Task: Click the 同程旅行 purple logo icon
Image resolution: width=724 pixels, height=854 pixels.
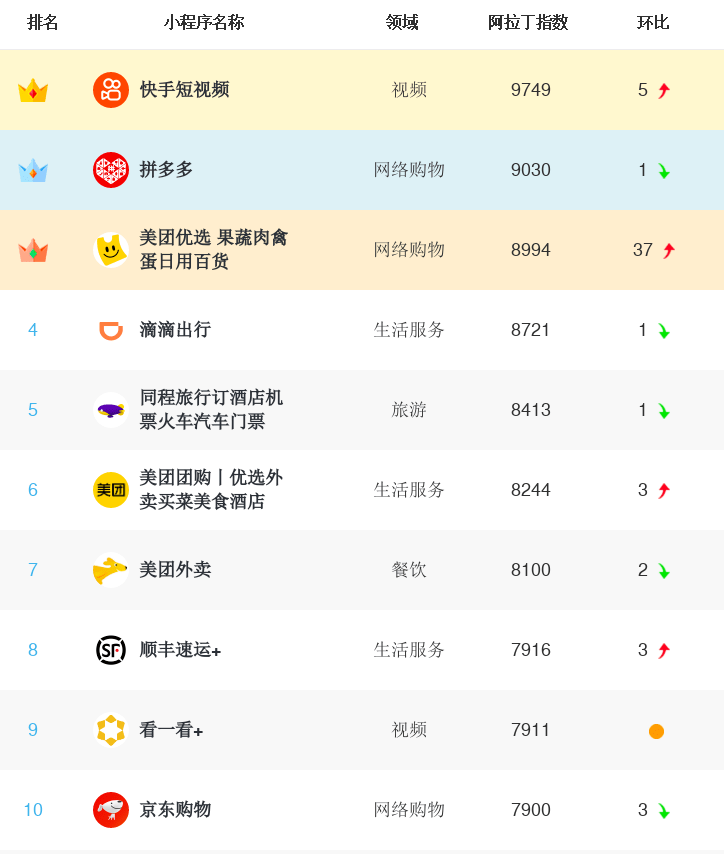Action: (111, 410)
